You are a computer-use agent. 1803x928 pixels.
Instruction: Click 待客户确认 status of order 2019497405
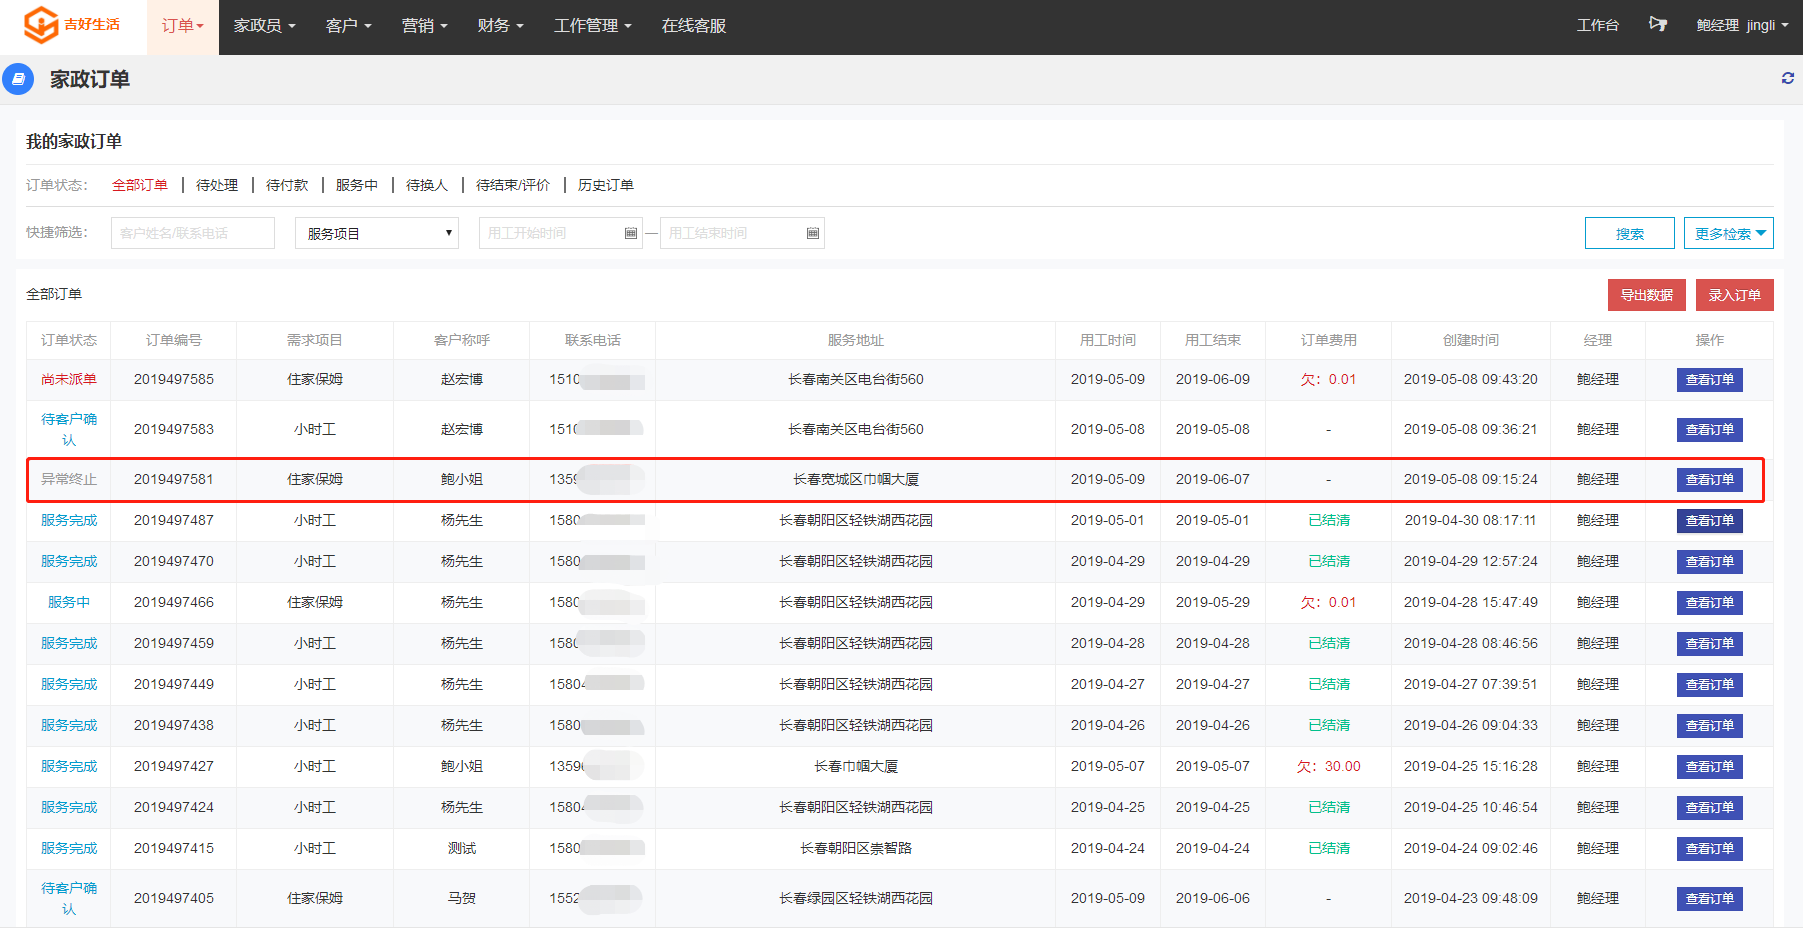pyautogui.click(x=69, y=898)
